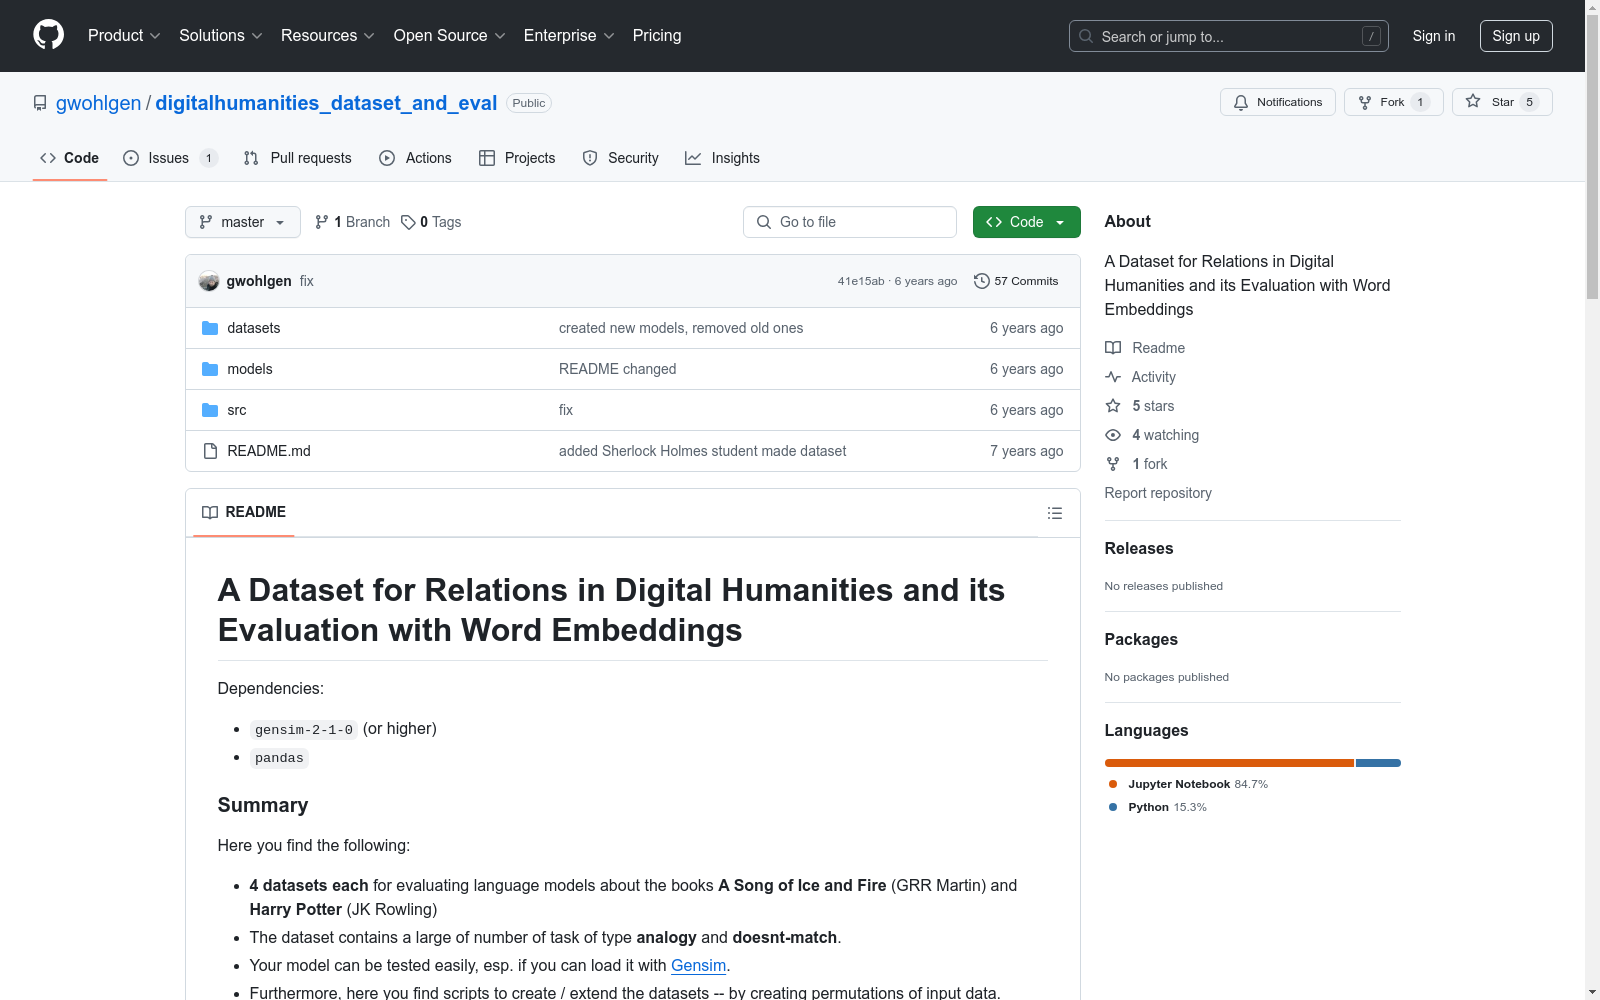
Task: Select the README tab header
Action: 244,512
